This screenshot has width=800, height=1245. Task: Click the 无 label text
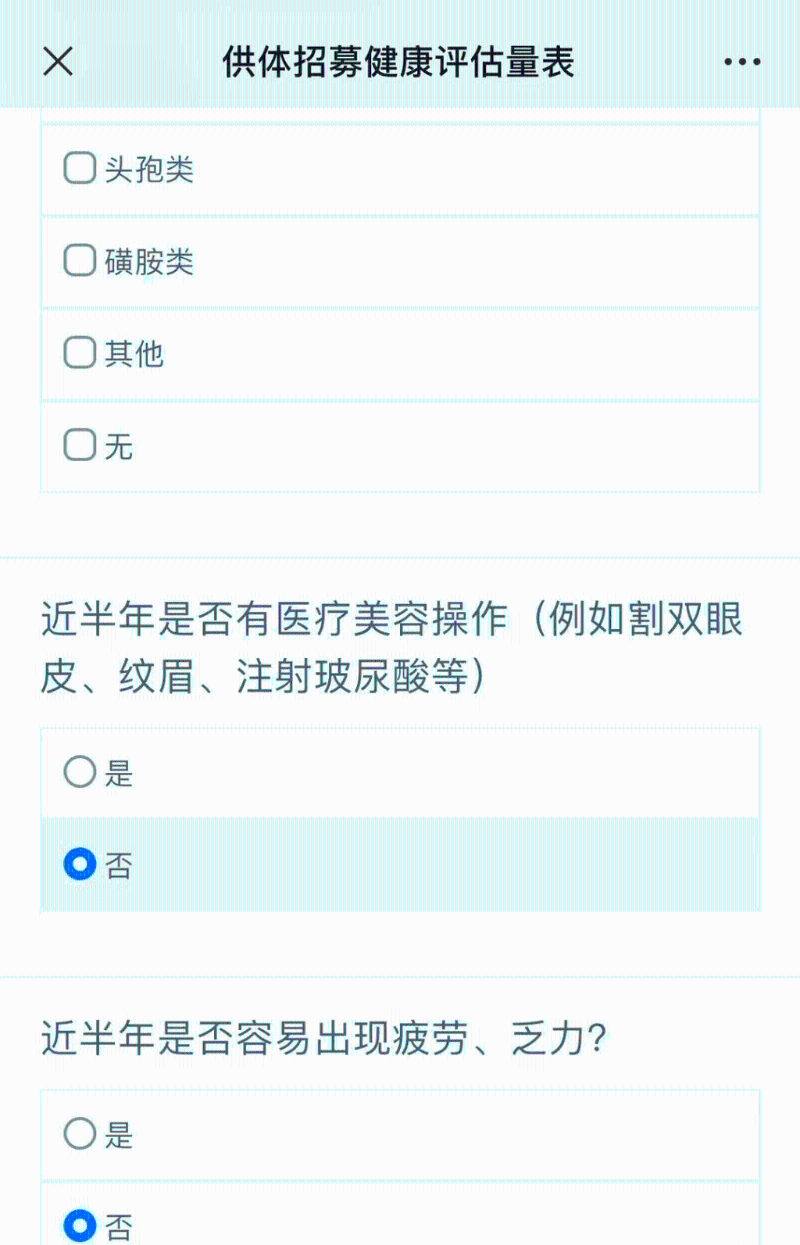tap(119, 447)
